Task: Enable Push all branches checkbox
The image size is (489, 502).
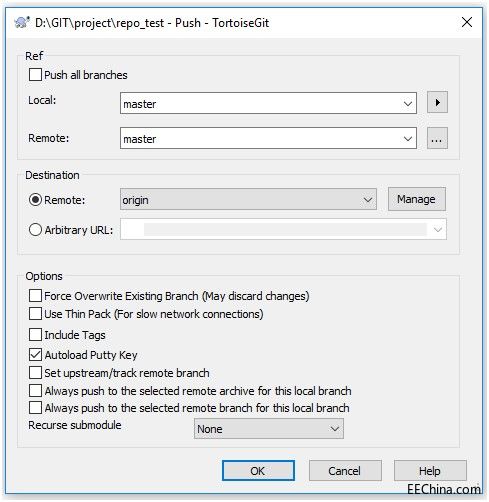Action: (x=35, y=75)
